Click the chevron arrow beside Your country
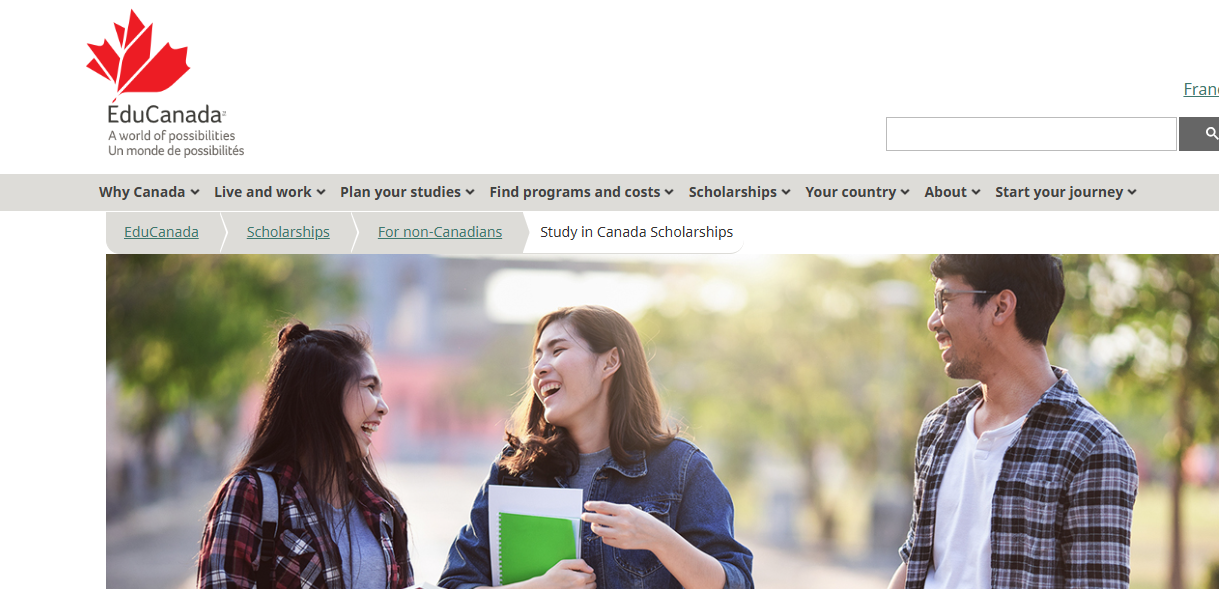Screen dimensions: 1219x589 click(x=905, y=192)
